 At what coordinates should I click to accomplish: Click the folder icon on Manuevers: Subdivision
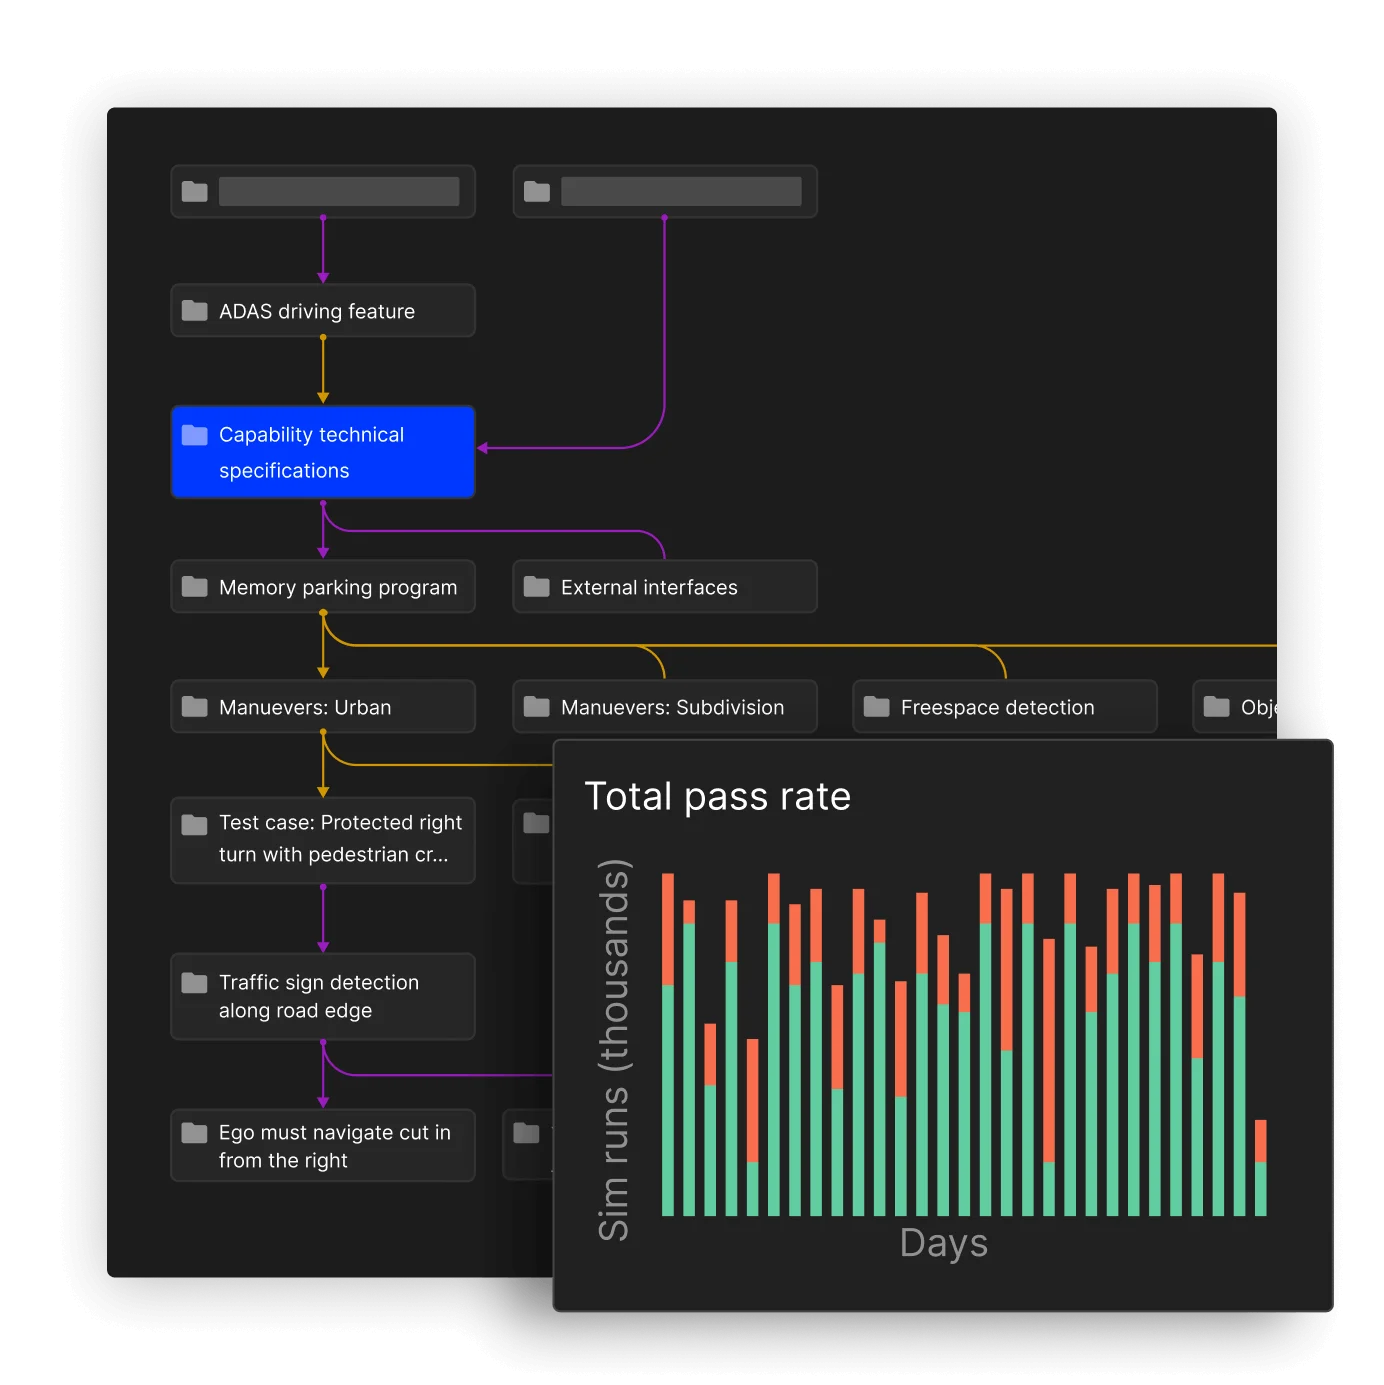[x=536, y=706]
